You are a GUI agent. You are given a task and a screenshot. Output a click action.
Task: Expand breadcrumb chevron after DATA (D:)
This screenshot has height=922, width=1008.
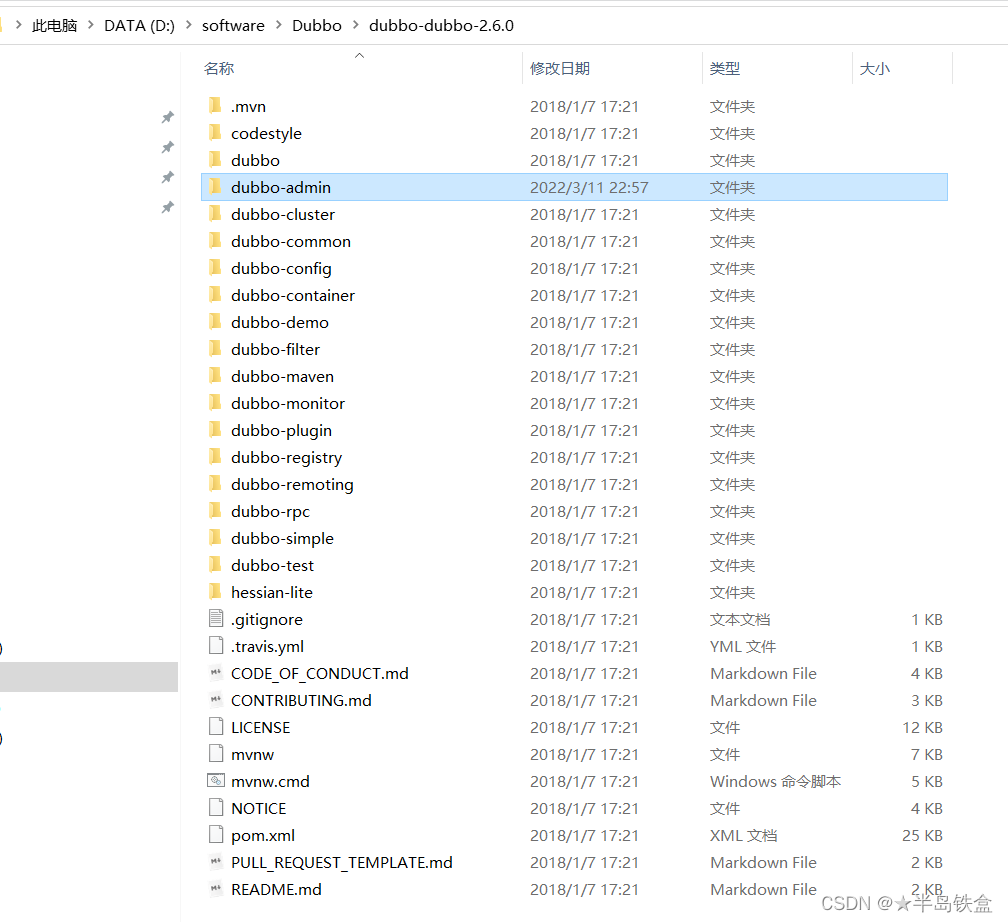tap(188, 25)
